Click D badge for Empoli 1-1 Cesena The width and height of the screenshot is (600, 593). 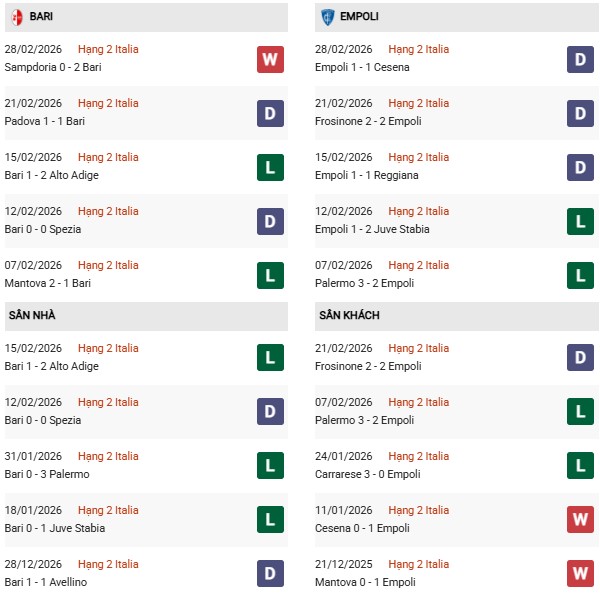pyautogui.click(x=582, y=59)
